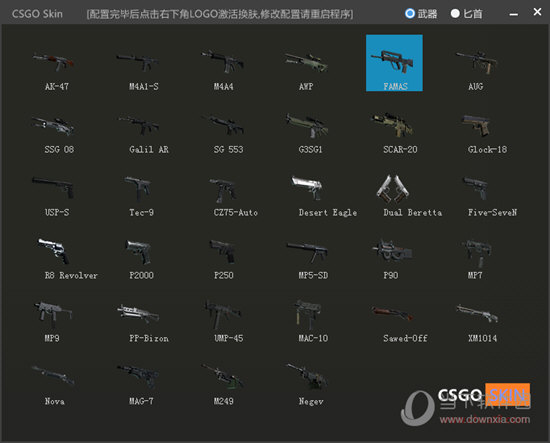Select the 武器 (weapons) radio button
This screenshot has width=550, height=443.
point(410,13)
